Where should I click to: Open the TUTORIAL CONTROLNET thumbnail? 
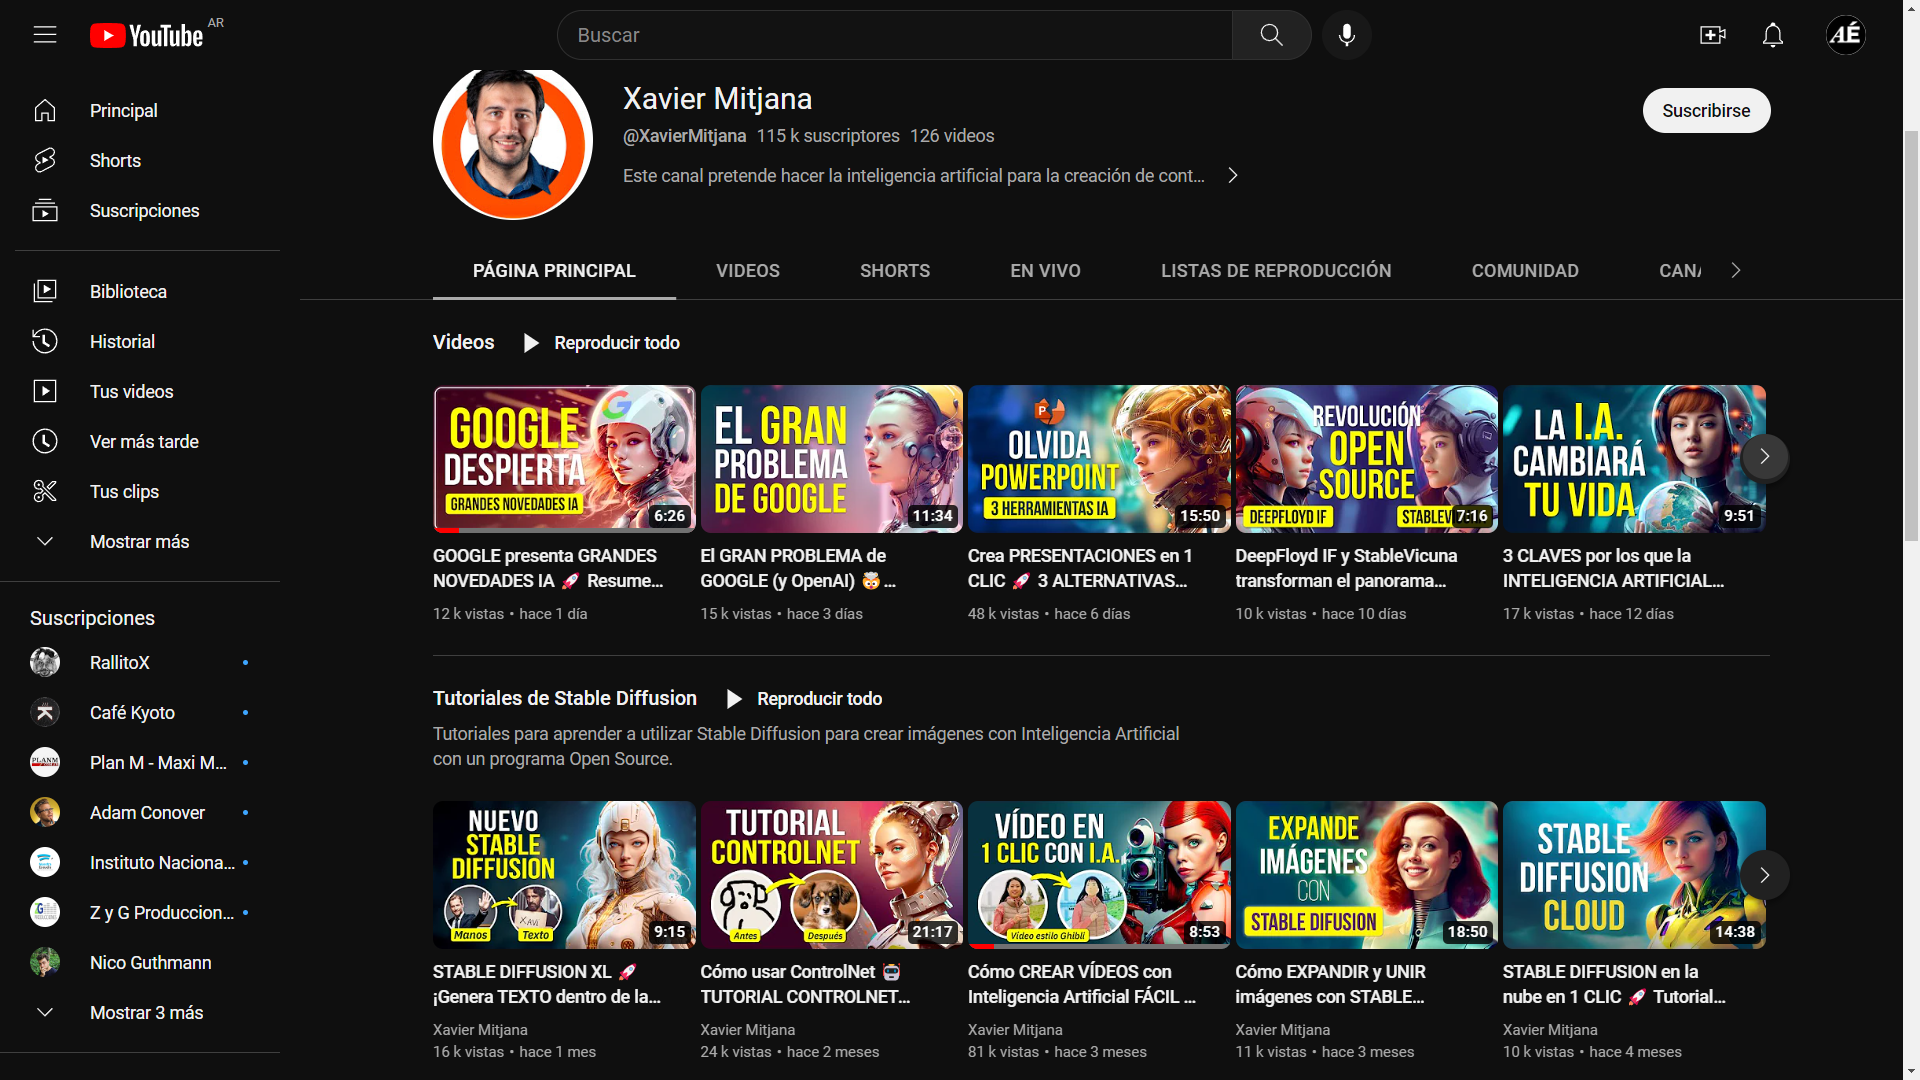[831, 875]
